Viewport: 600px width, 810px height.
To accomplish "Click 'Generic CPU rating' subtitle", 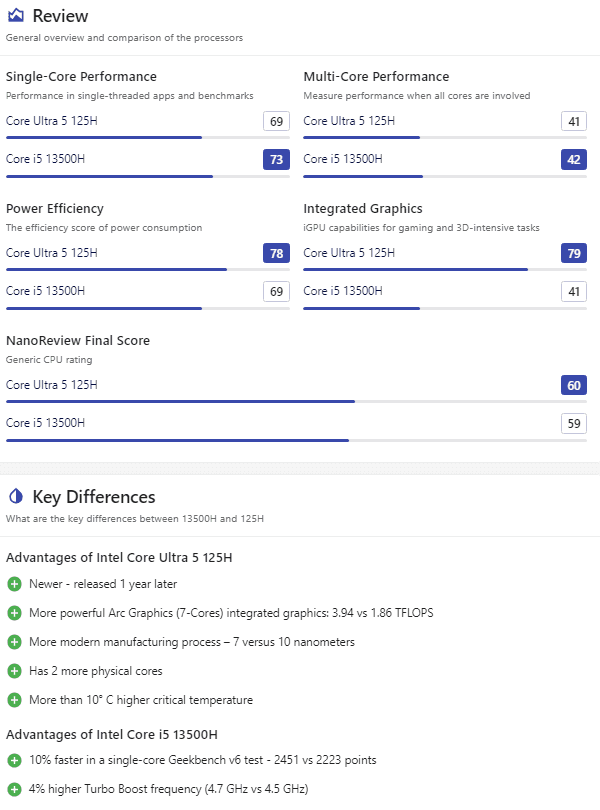I will point(49,360).
